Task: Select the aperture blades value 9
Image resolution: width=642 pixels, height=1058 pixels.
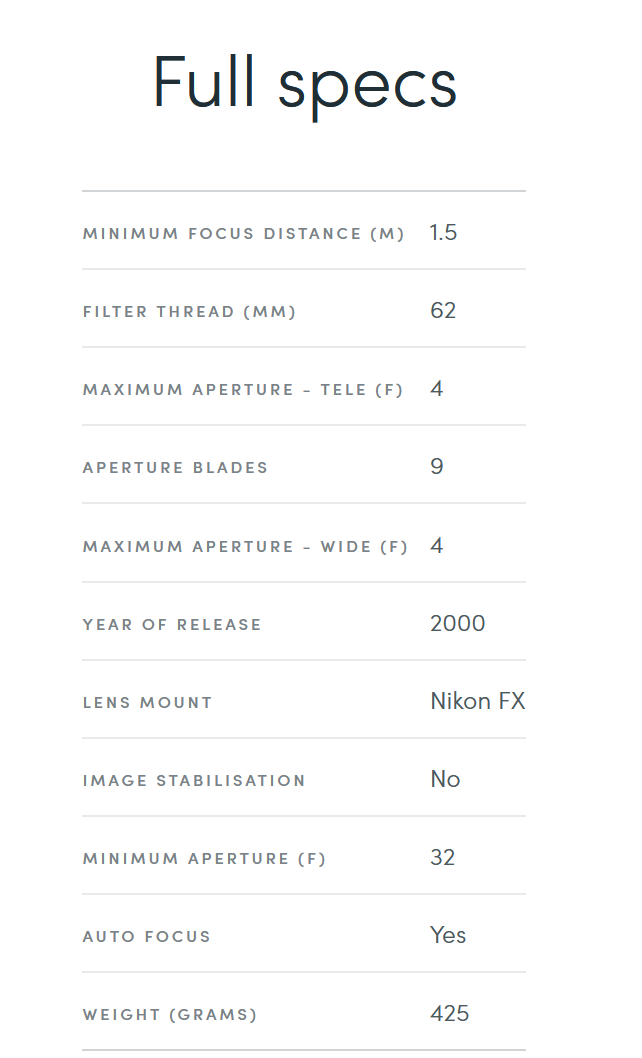Action: point(437,467)
